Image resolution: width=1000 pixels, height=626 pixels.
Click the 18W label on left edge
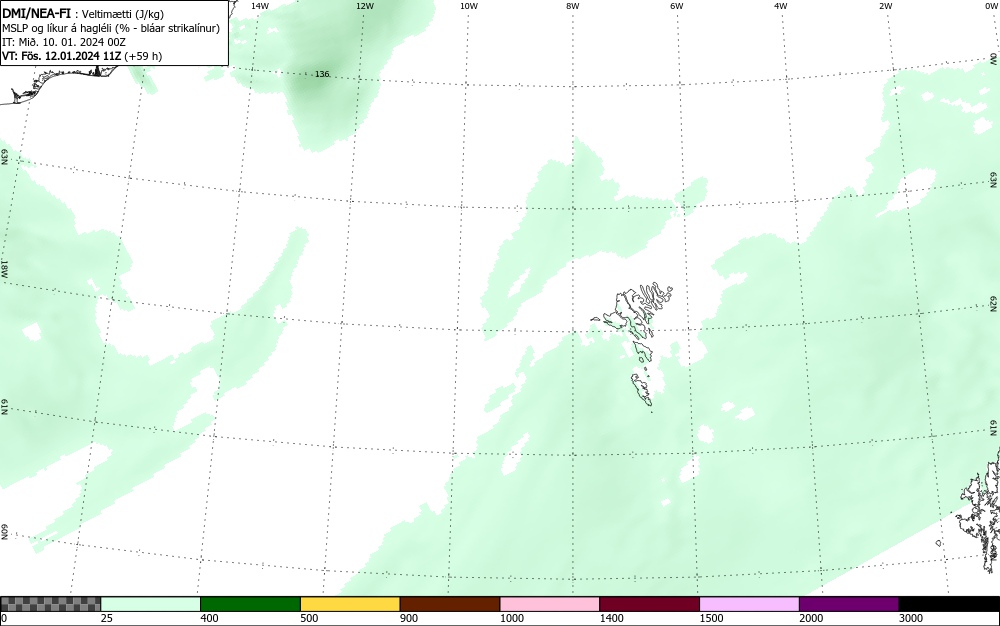[x=4, y=268]
